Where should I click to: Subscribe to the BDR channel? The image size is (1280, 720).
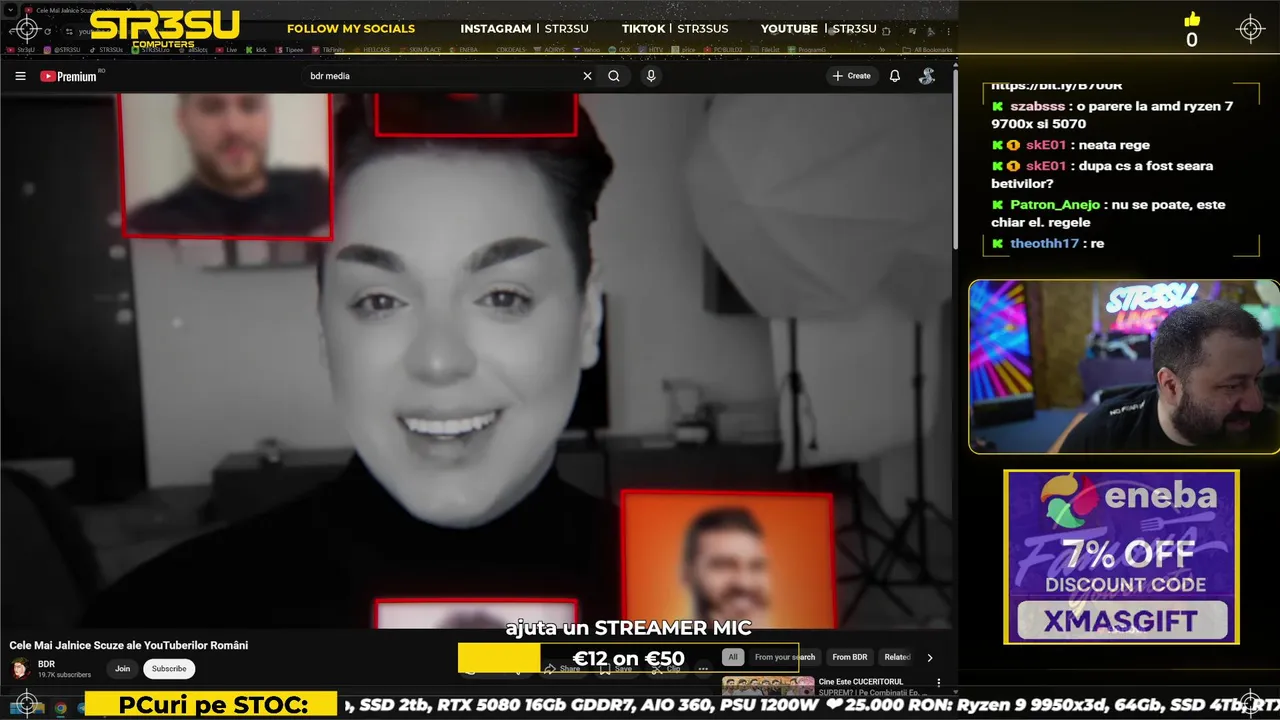169,669
